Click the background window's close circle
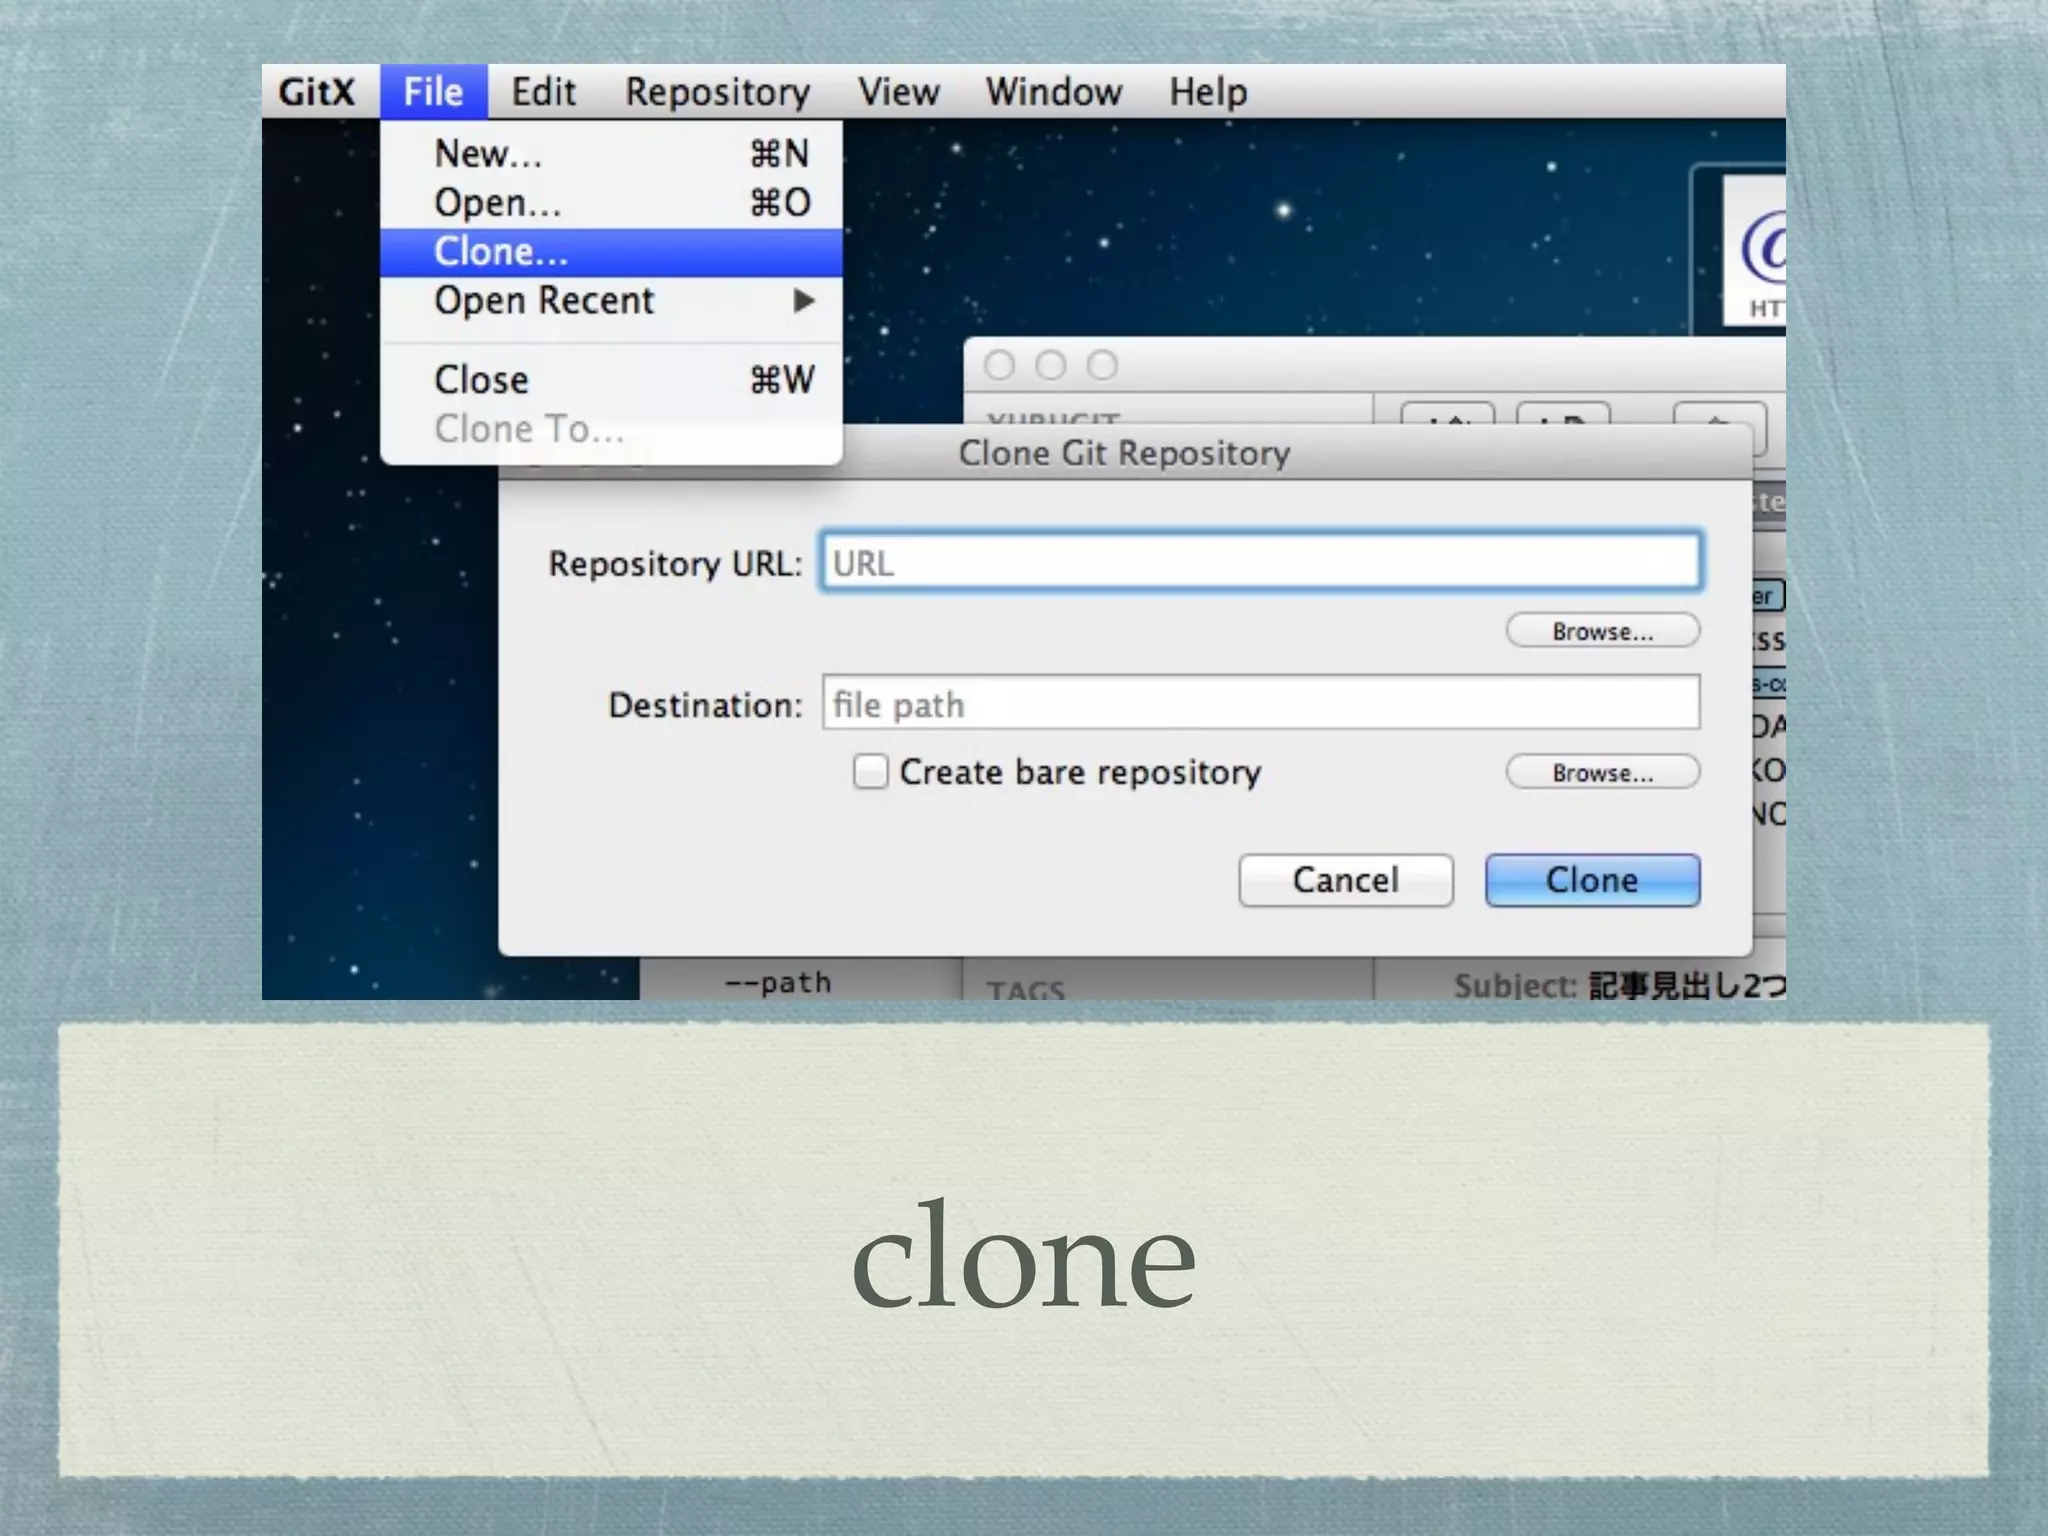Image resolution: width=2048 pixels, height=1536 pixels. 999,365
